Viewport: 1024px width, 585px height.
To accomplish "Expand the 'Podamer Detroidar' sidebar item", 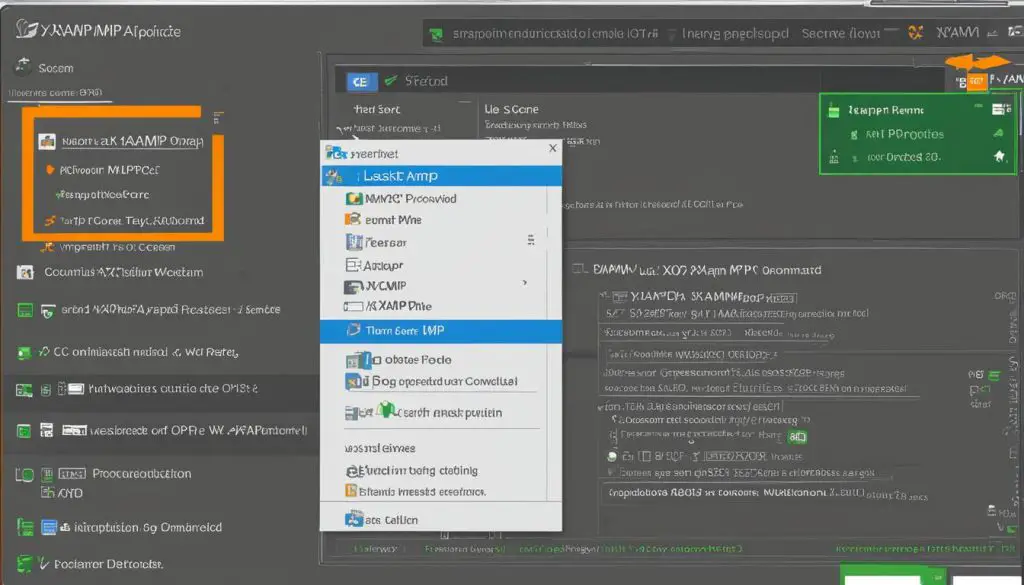I will [x=23, y=565].
